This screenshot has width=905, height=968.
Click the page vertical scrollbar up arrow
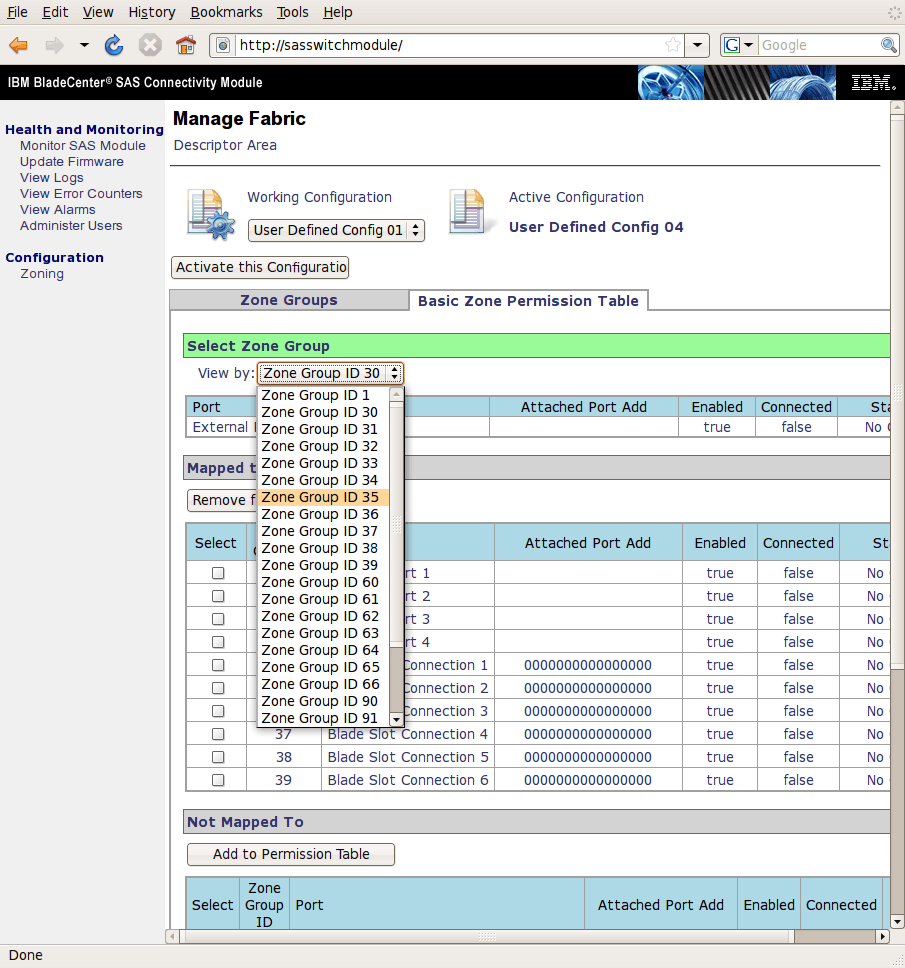point(897,107)
